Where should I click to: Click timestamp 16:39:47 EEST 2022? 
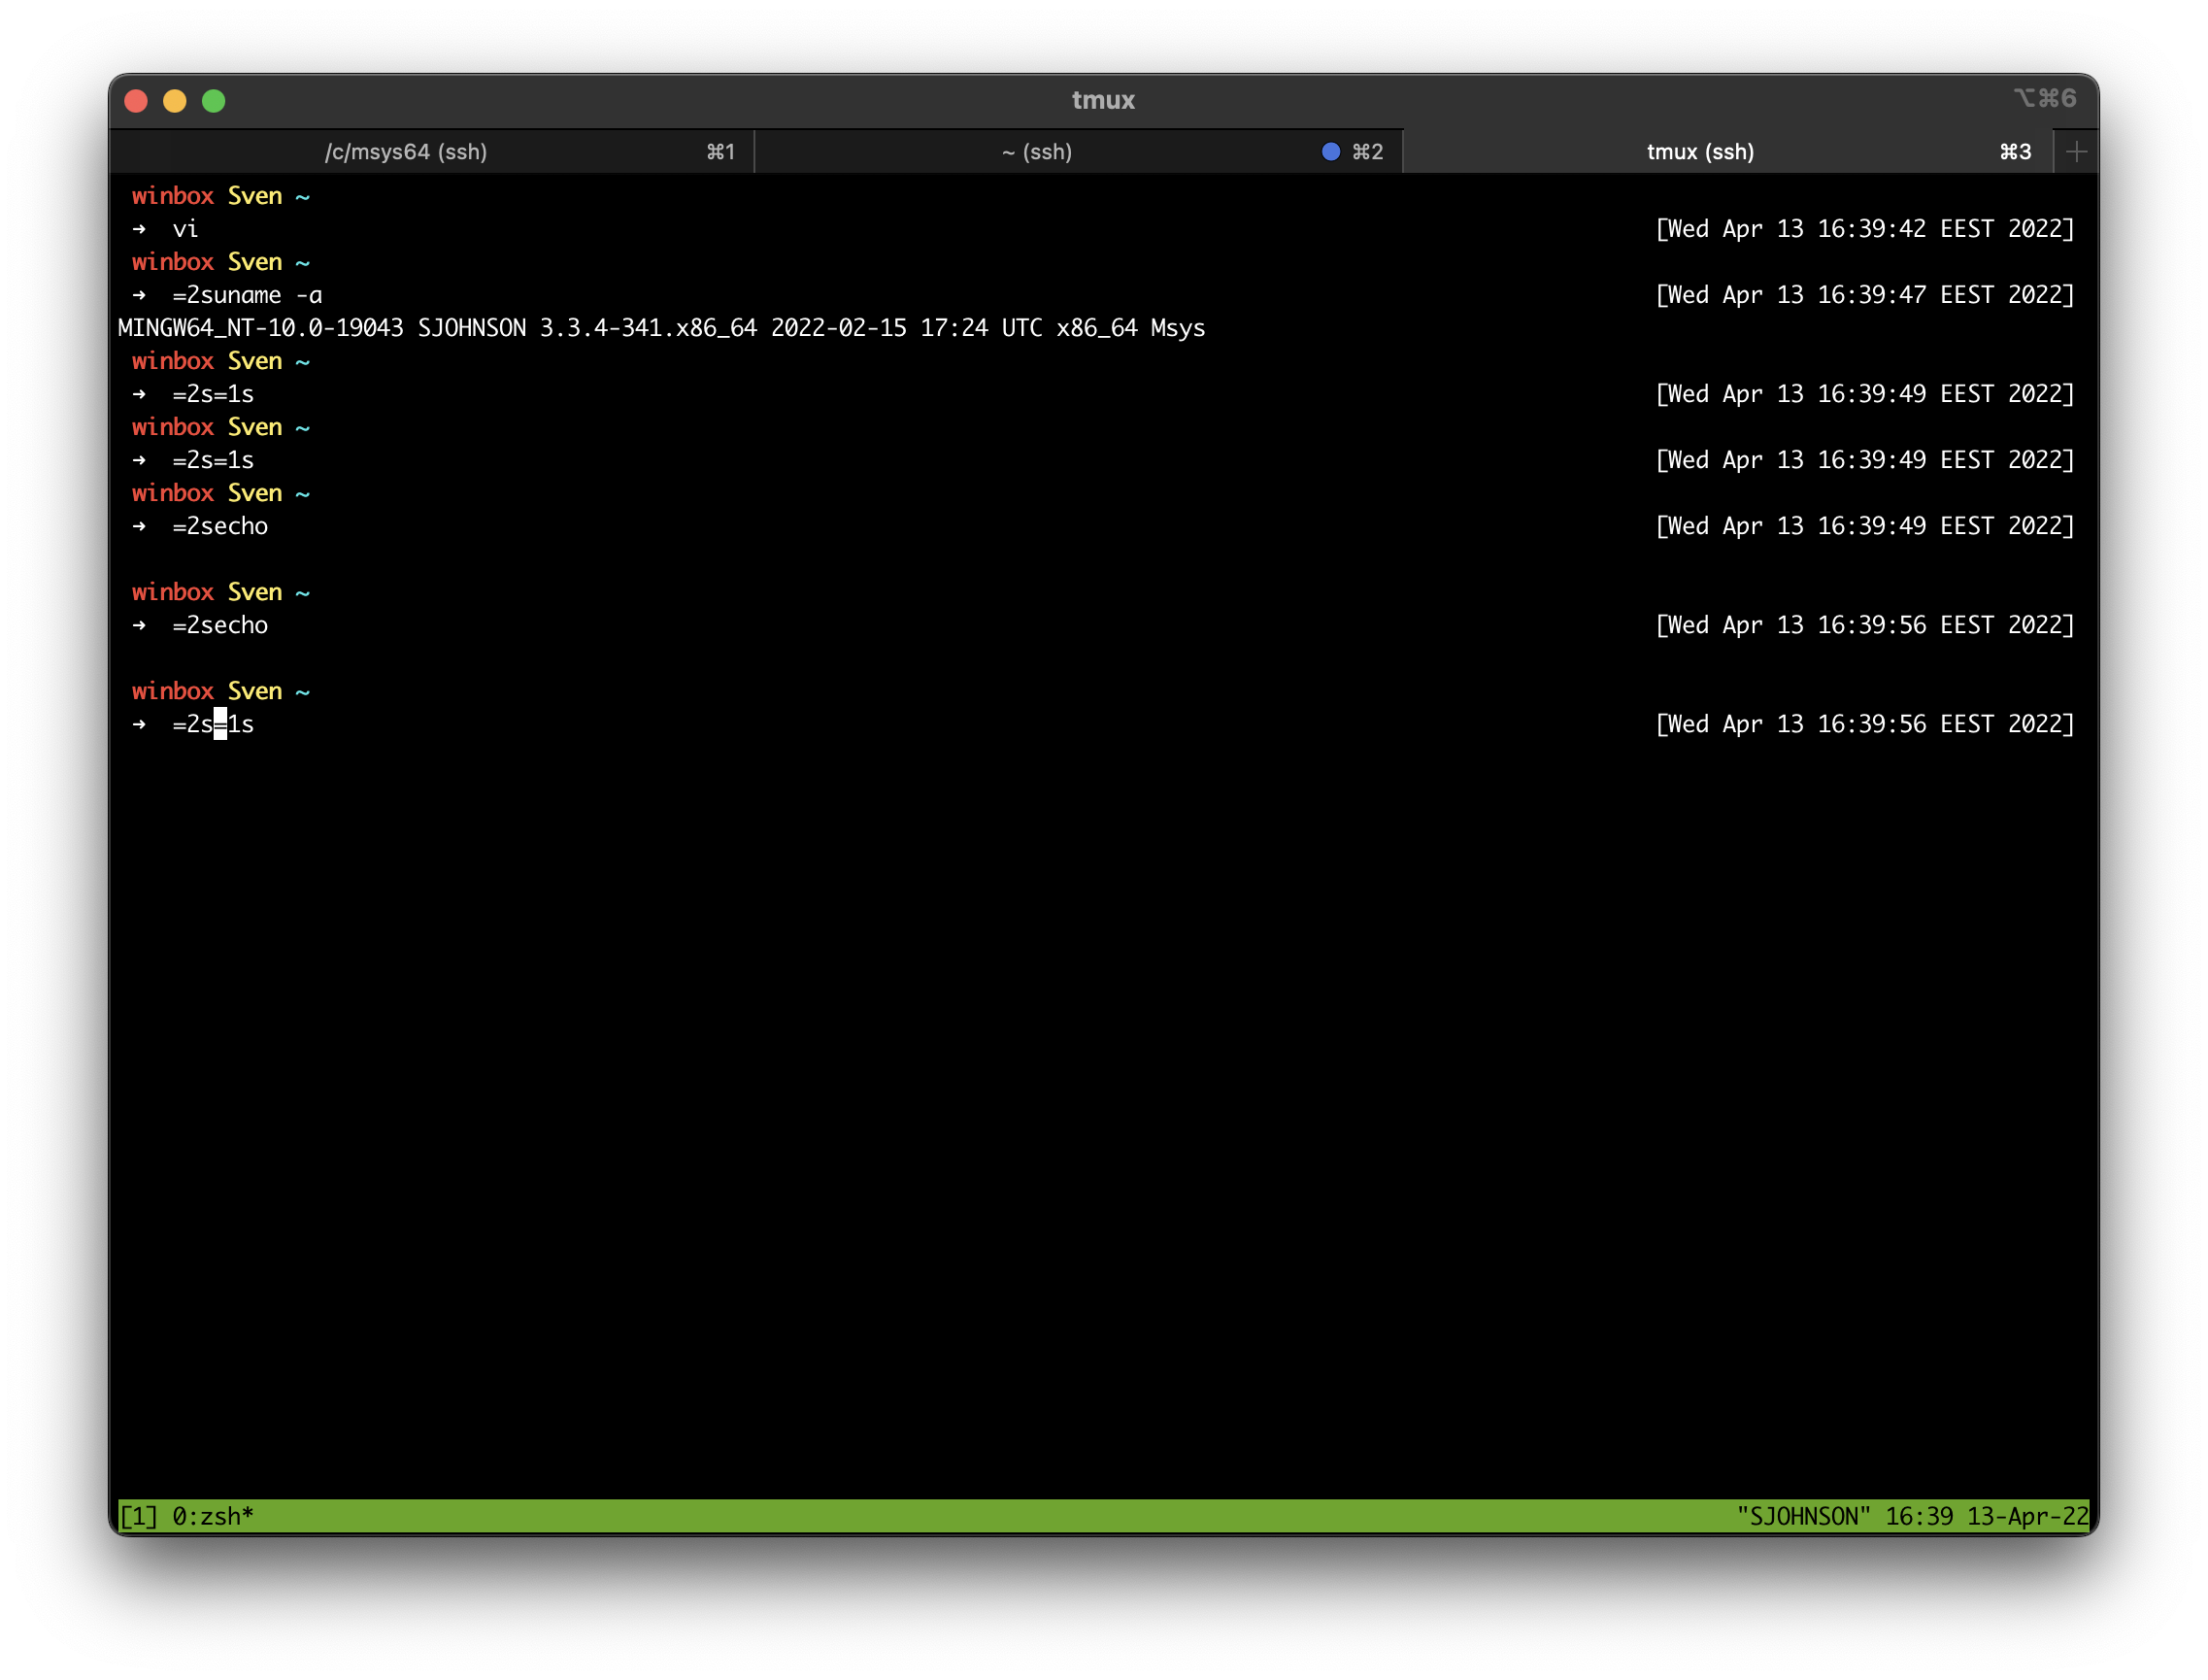coord(1865,295)
